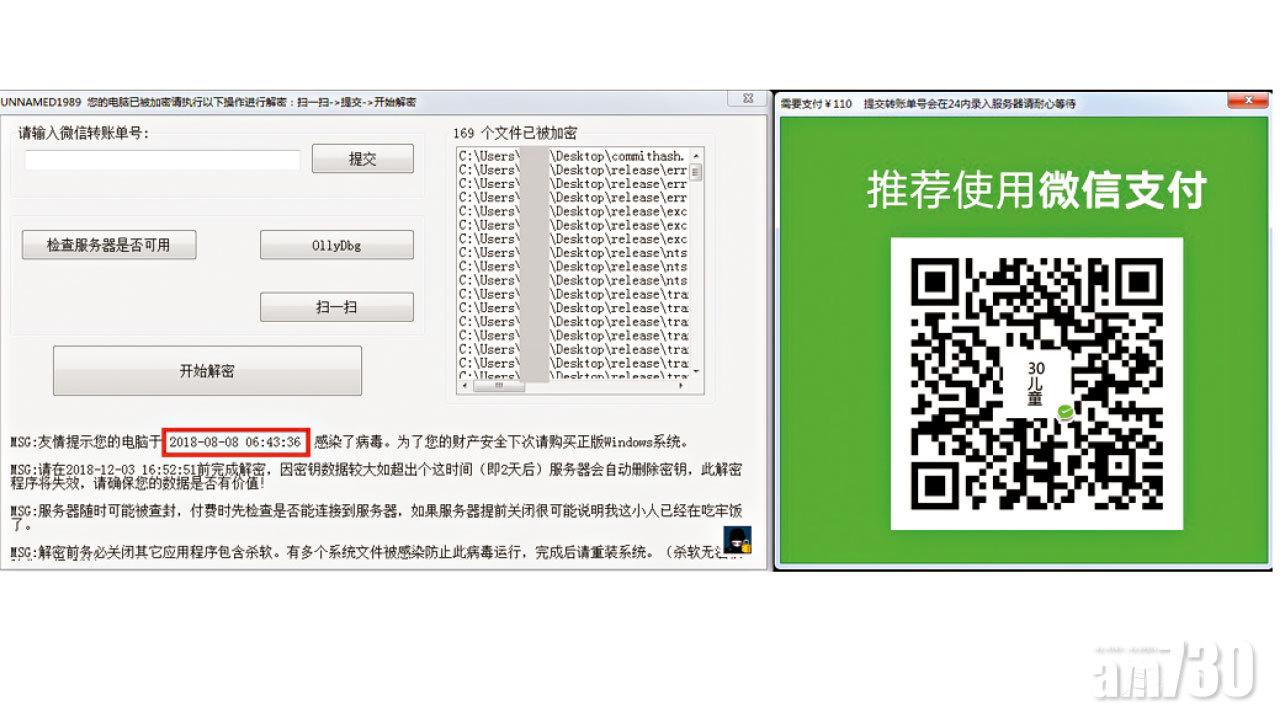Click the vertical scrollbar thumb of encrypted files
The height and width of the screenshot is (720, 1280).
tap(694, 174)
